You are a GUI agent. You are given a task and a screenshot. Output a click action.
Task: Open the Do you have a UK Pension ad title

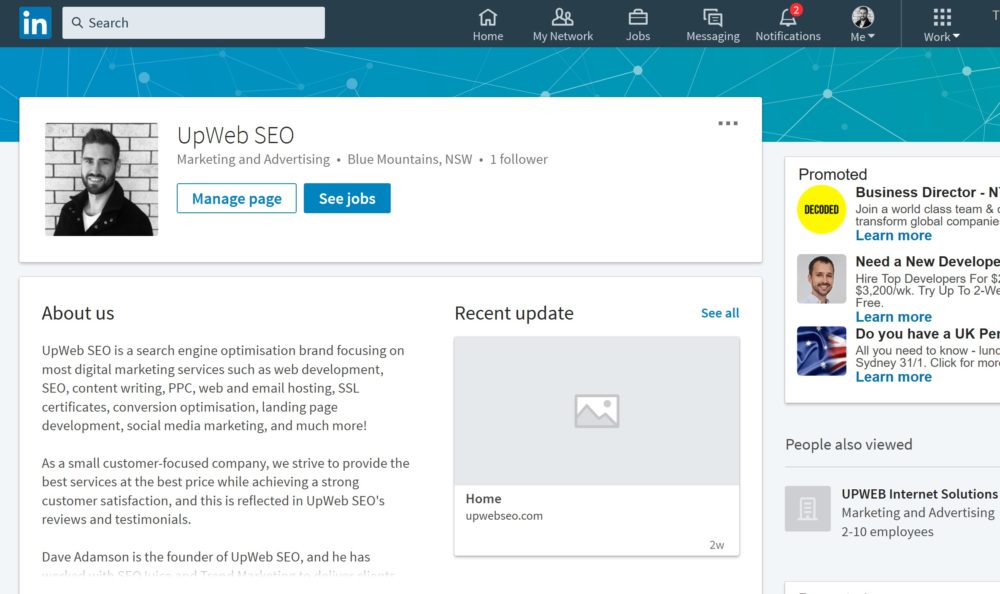click(928, 334)
